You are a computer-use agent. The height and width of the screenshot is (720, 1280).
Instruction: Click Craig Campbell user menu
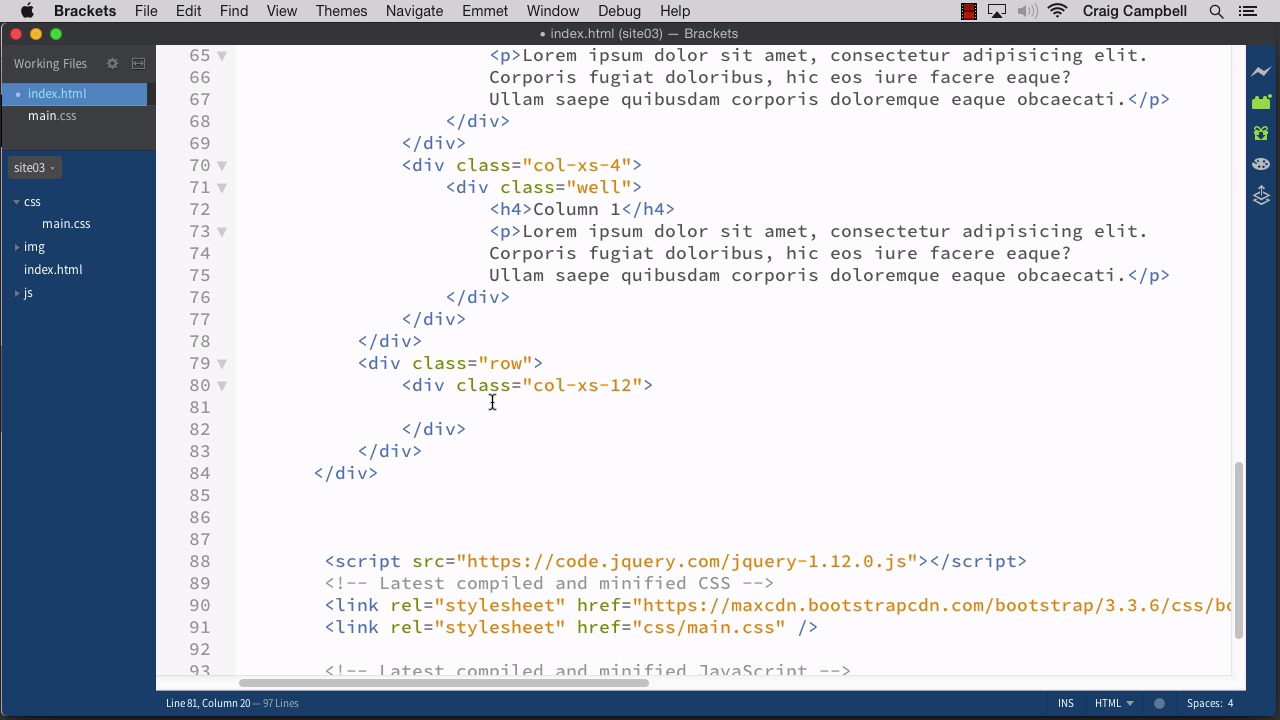1135,11
